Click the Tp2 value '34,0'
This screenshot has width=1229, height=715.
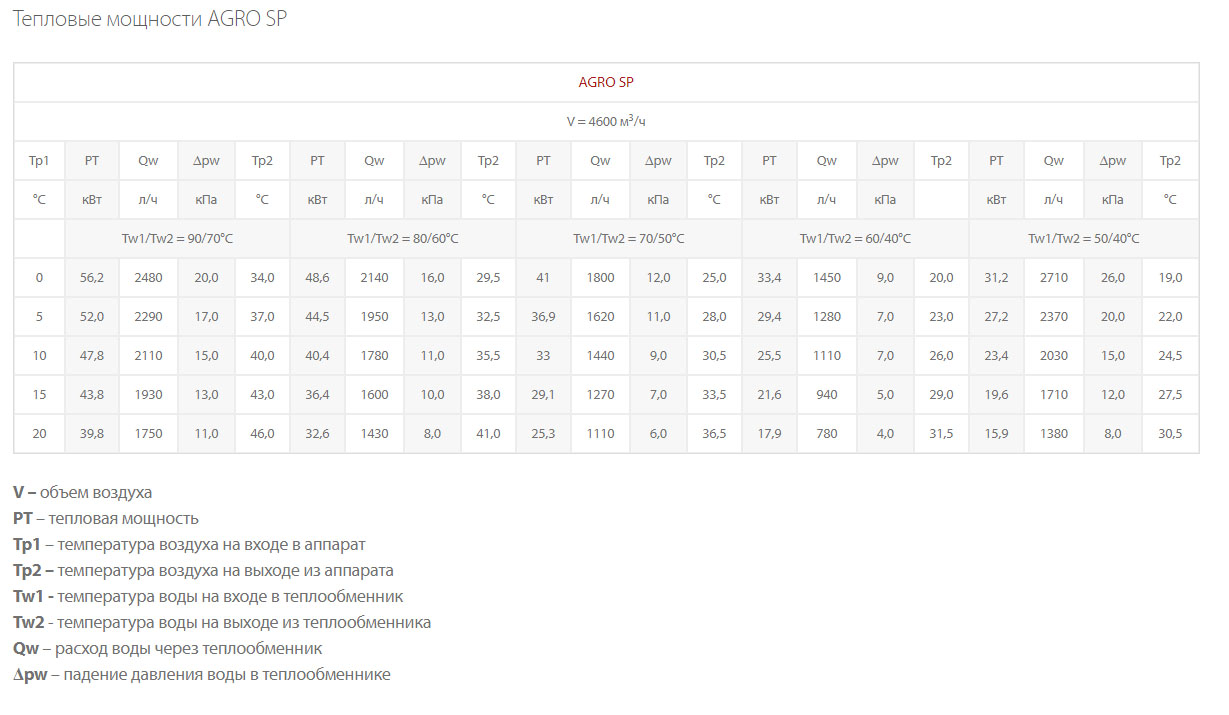(262, 277)
